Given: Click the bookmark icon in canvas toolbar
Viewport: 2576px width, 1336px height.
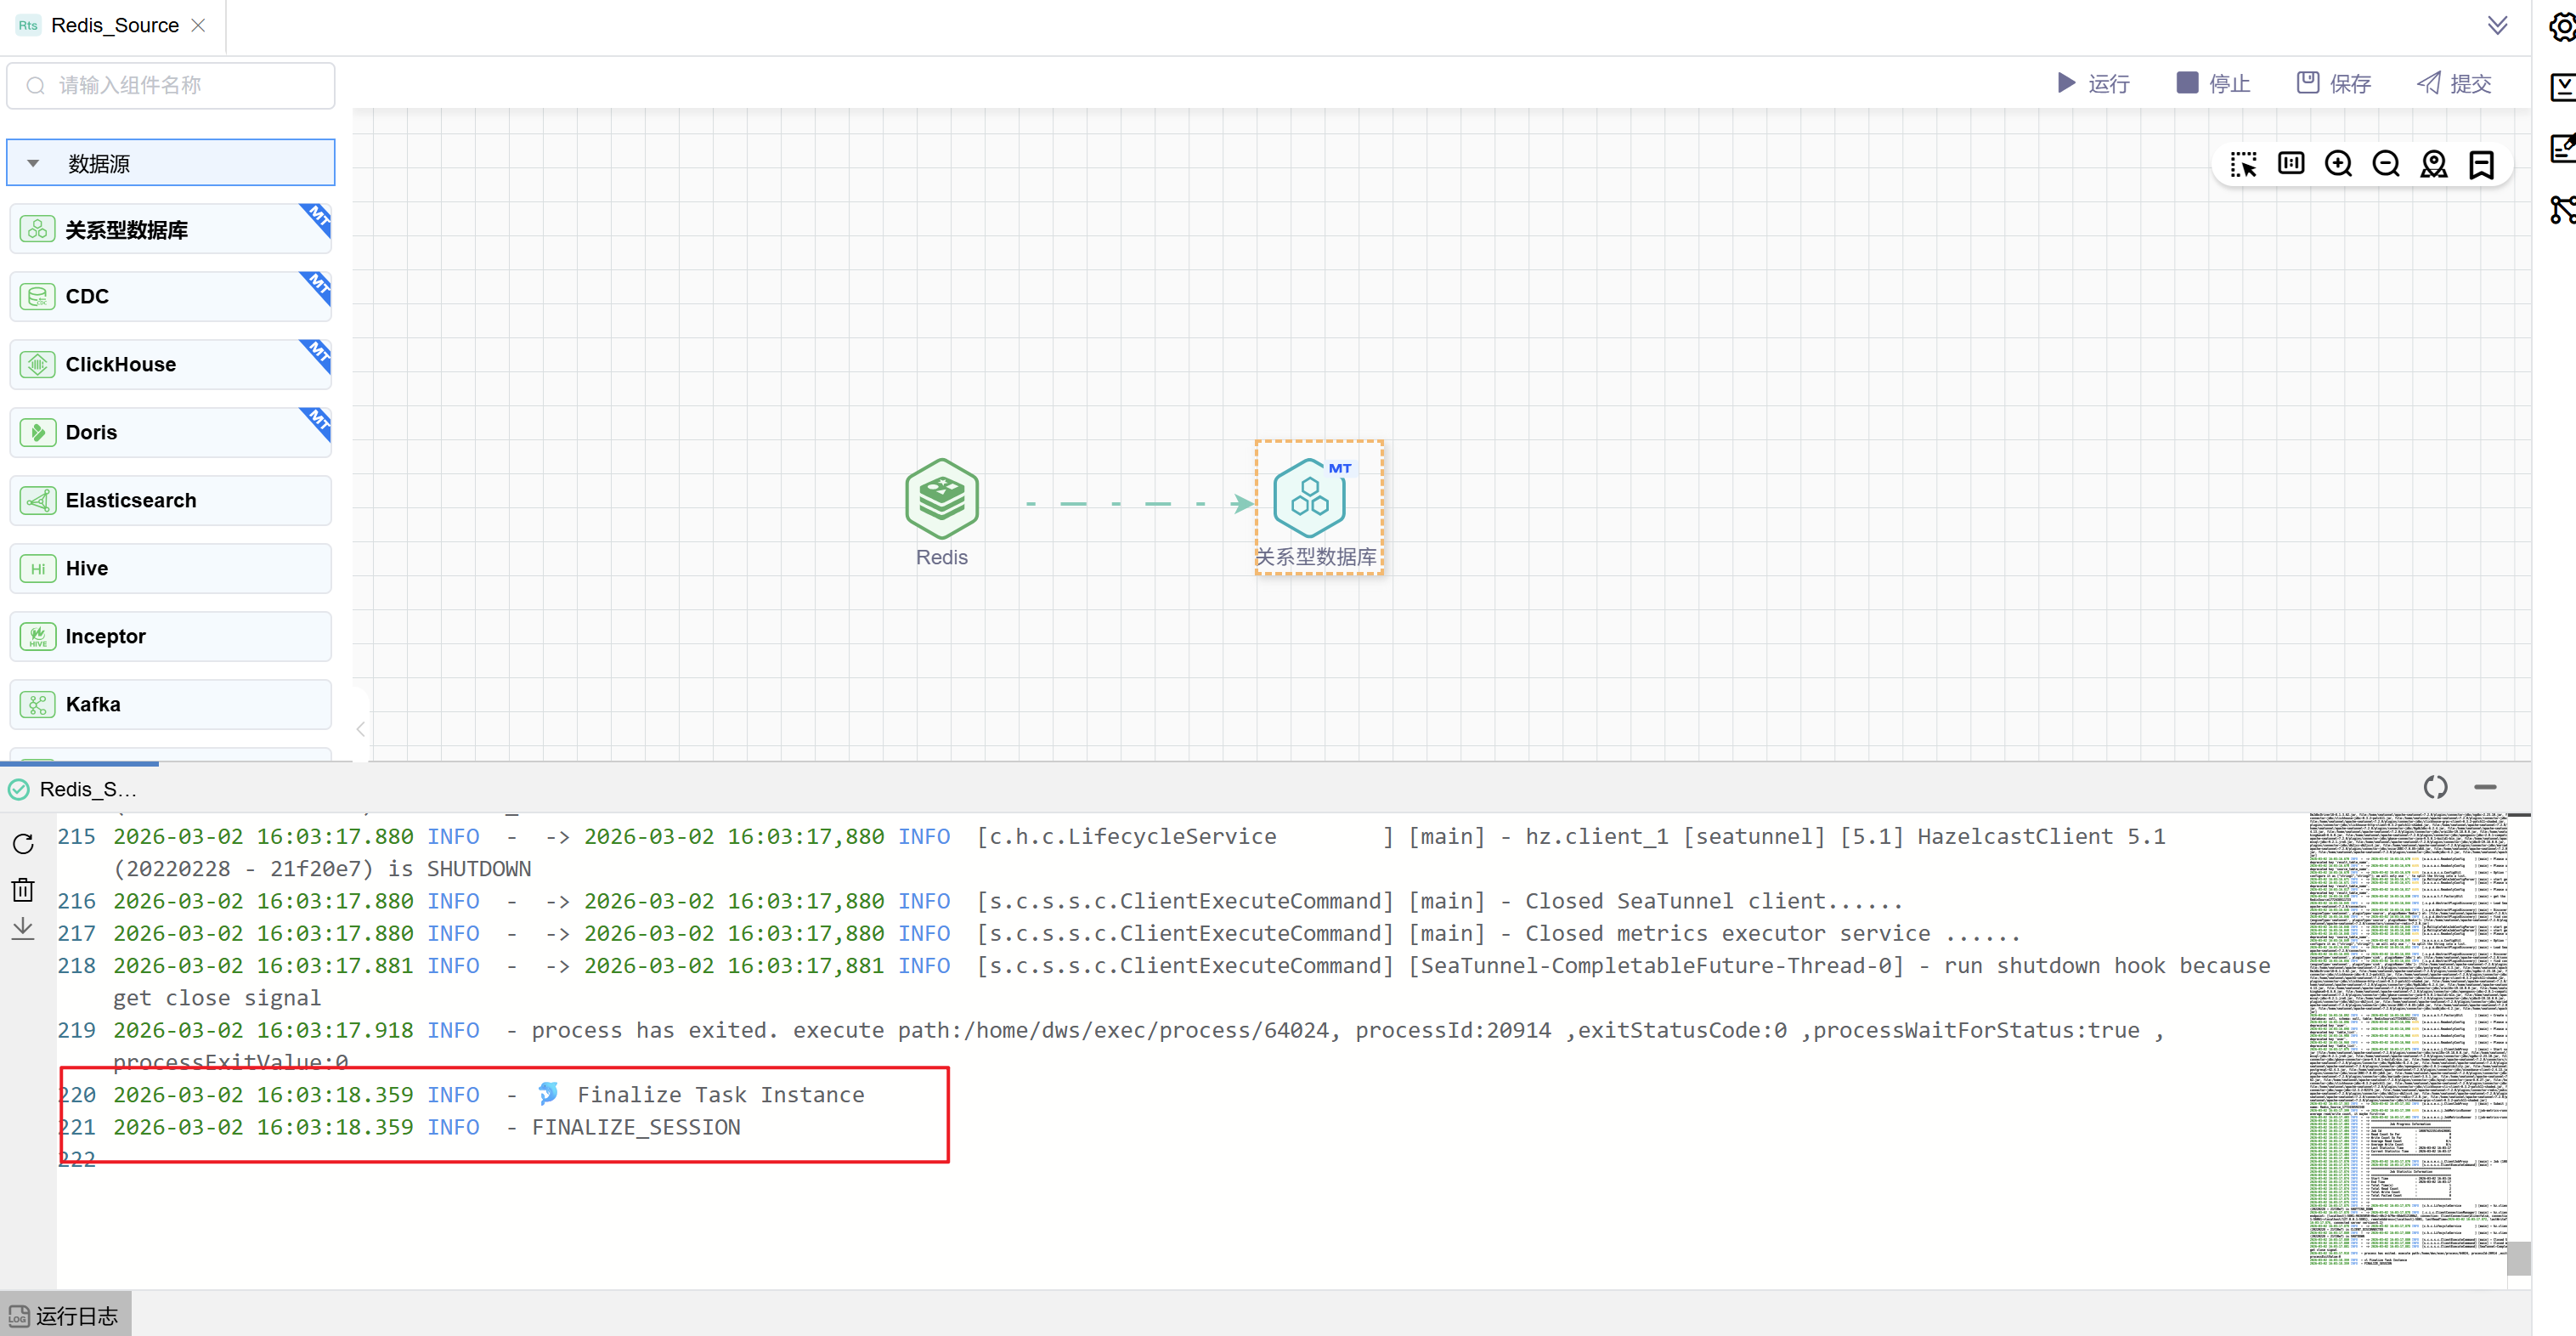Looking at the screenshot, I should 2481,164.
